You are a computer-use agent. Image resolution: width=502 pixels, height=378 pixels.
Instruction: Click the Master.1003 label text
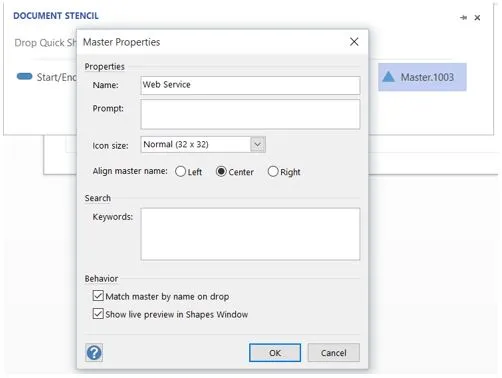coord(427,77)
